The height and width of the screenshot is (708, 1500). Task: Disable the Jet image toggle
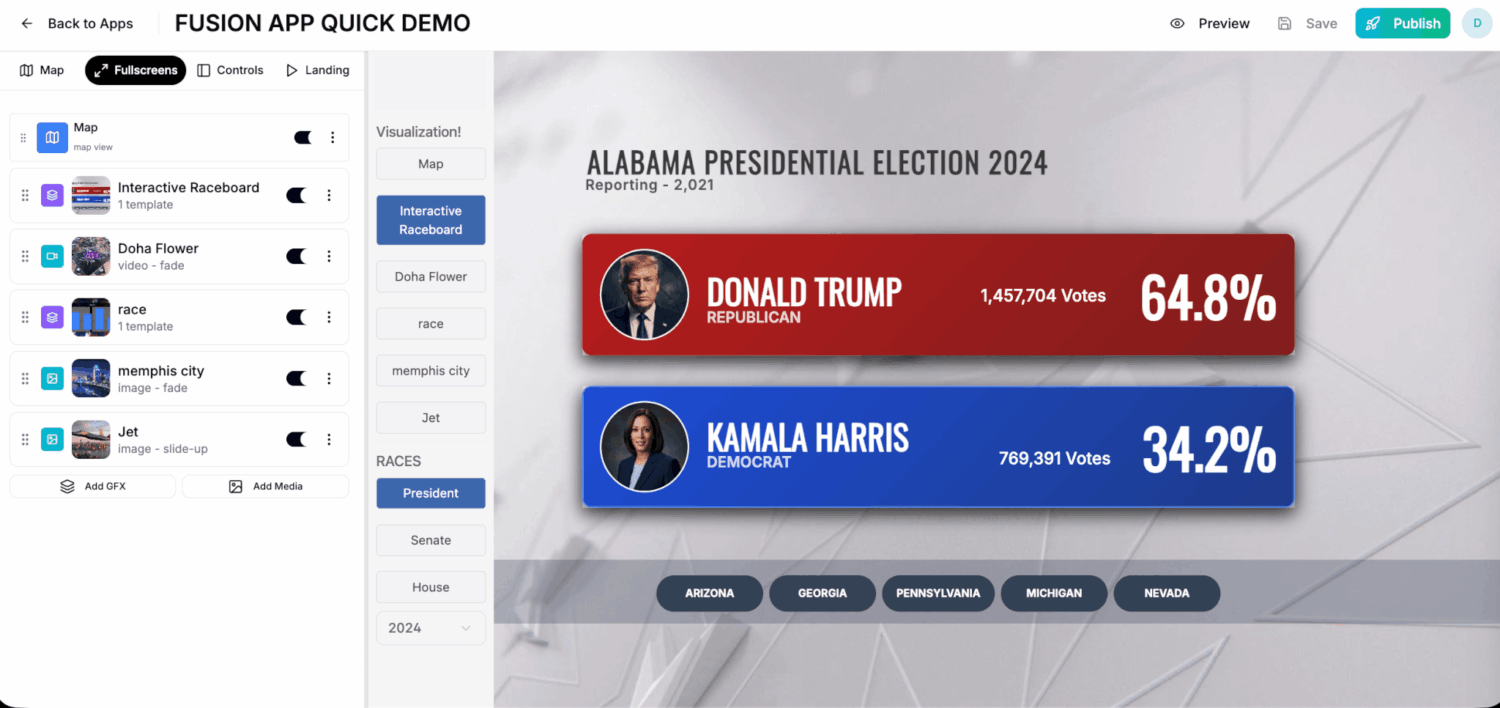tap(296, 440)
